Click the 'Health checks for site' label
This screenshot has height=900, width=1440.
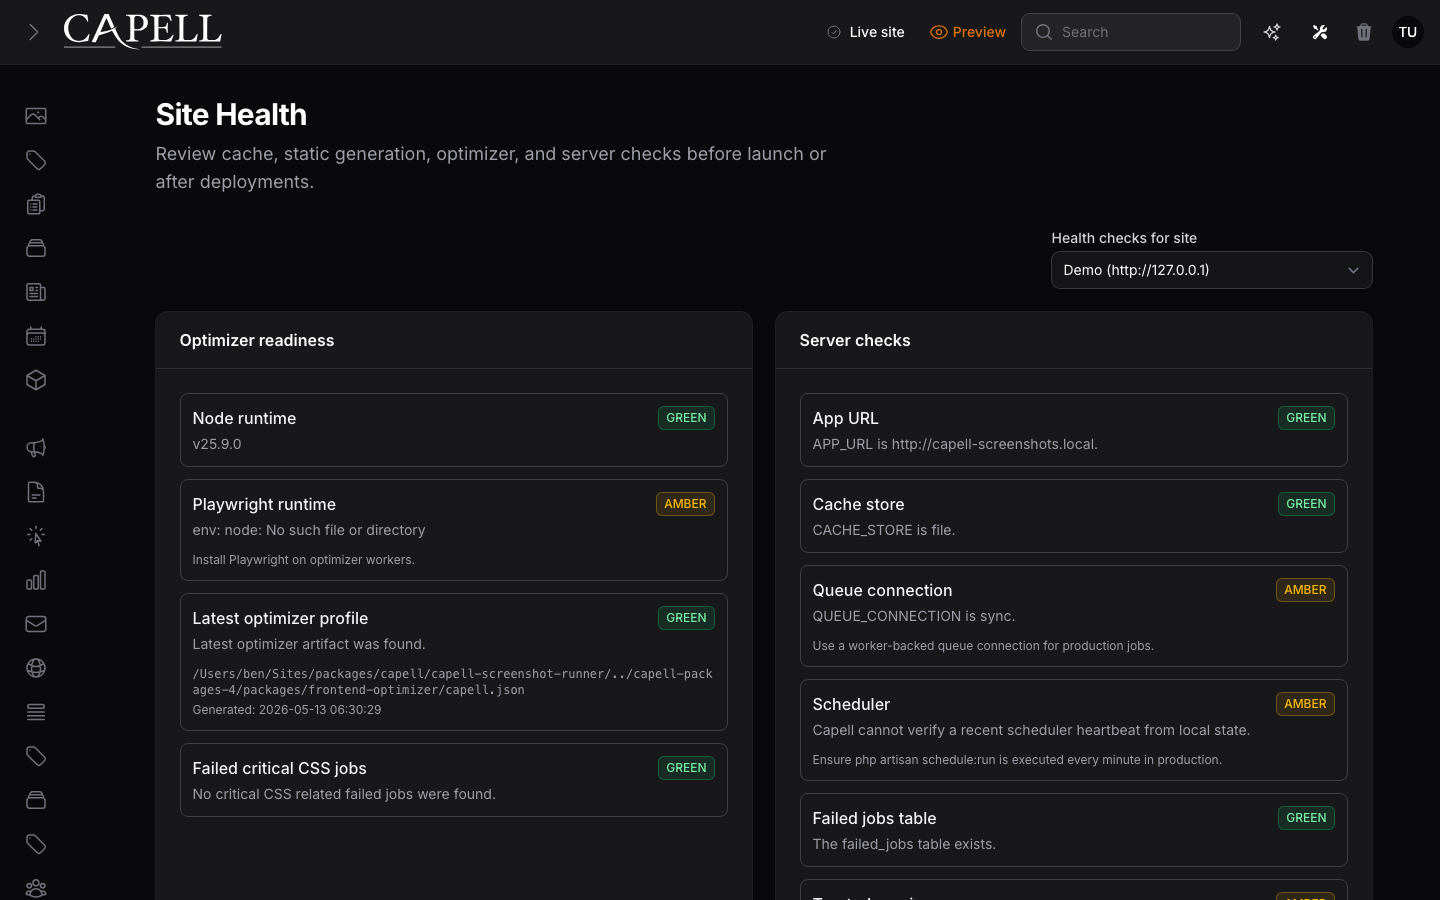[x=1124, y=238]
